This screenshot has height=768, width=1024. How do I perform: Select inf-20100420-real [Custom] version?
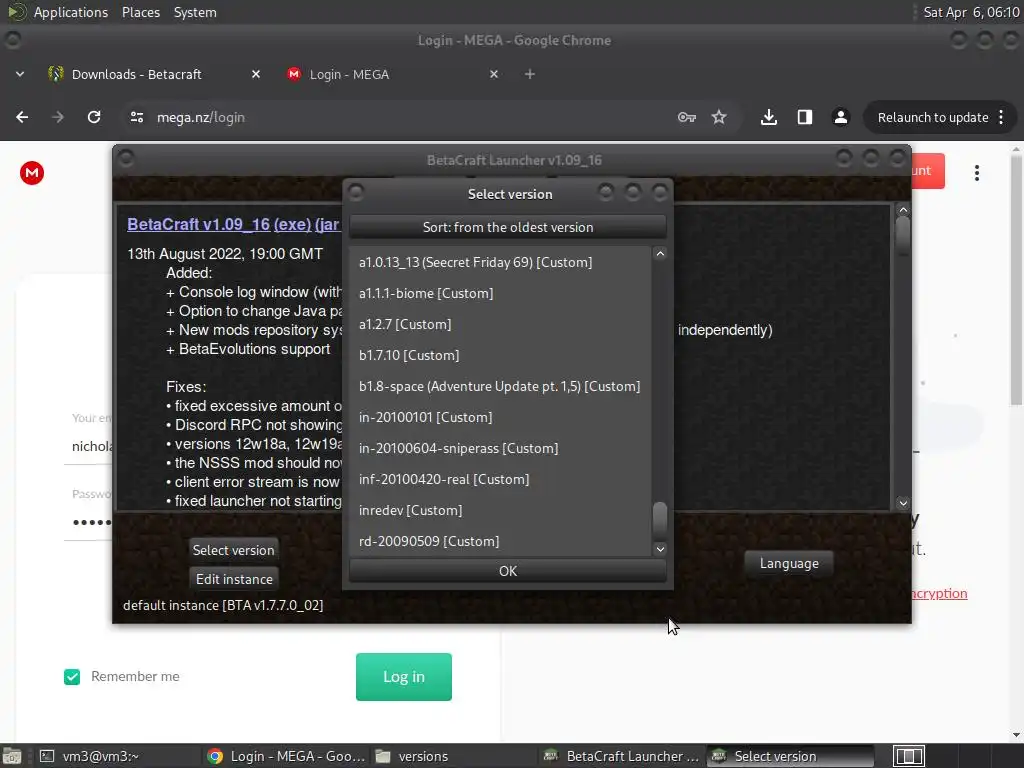pyautogui.click(x=500, y=479)
